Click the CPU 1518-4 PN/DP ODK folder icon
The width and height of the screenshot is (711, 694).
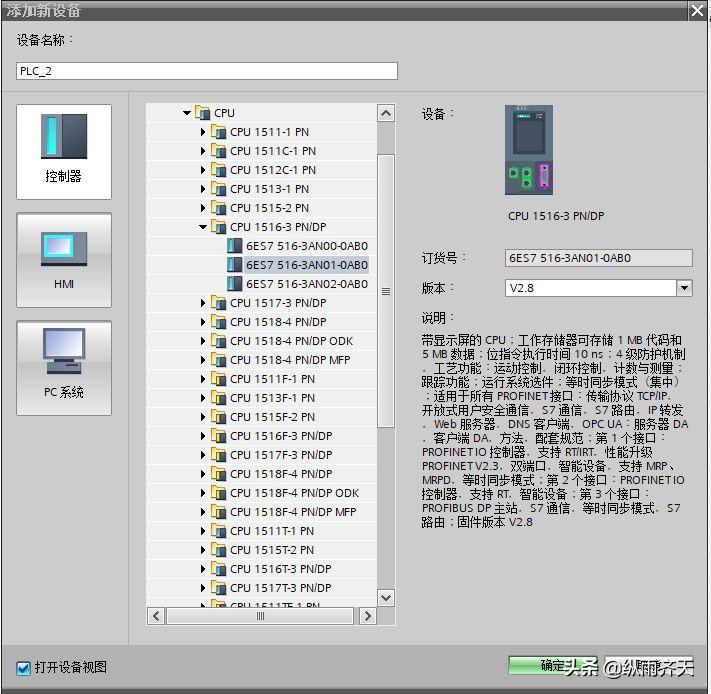(x=219, y=341)
